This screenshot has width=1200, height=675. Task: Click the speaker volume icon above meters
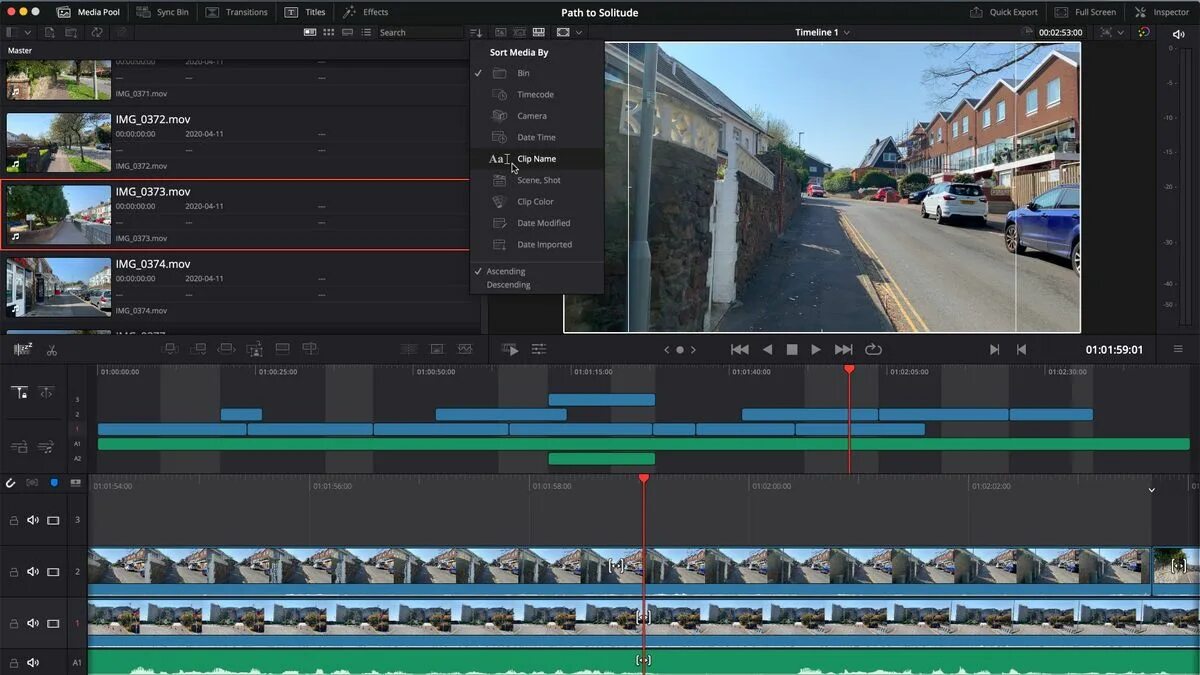(x=1178, y=34)
